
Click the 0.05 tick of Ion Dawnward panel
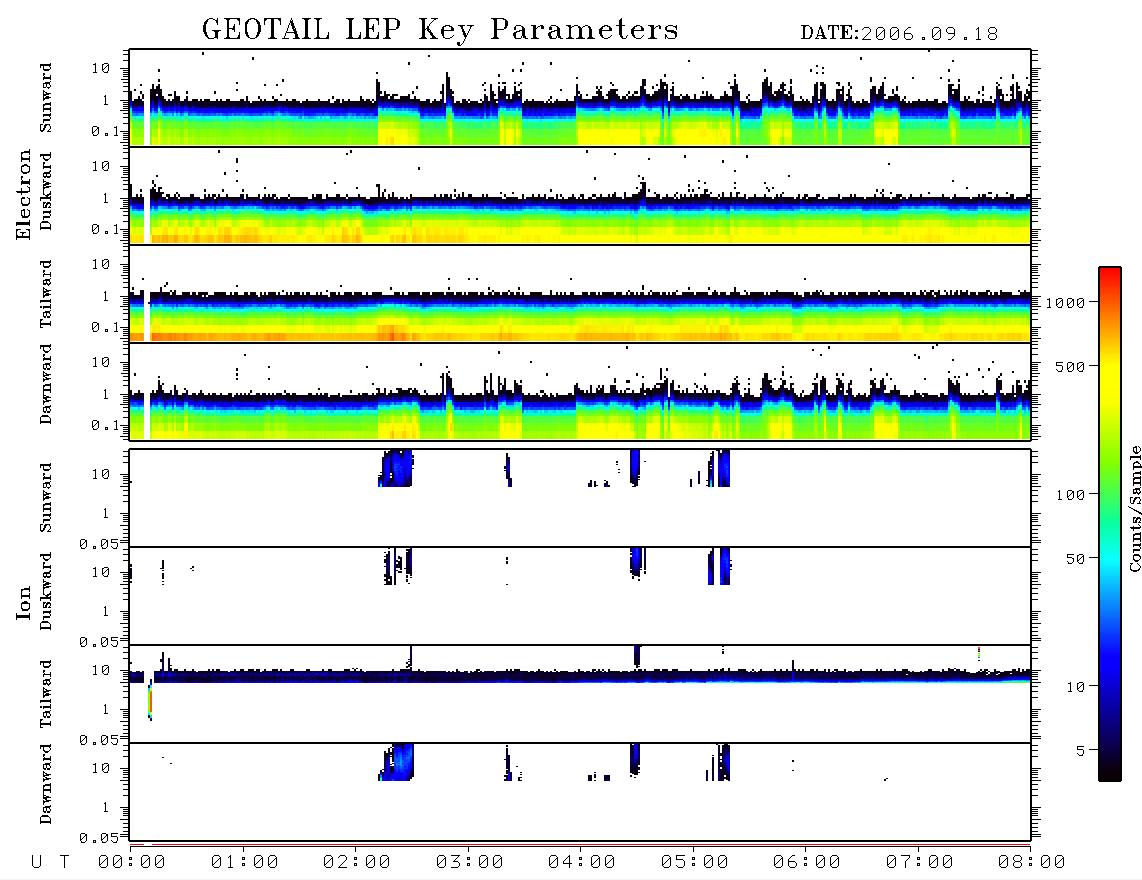pos(99,838)
